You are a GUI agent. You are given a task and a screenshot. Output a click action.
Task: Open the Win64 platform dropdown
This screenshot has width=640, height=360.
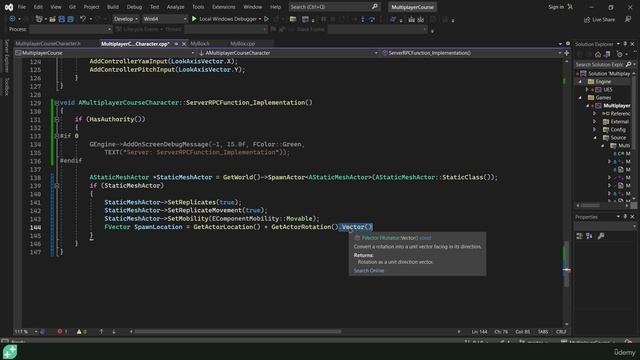(x=164, y=19)
